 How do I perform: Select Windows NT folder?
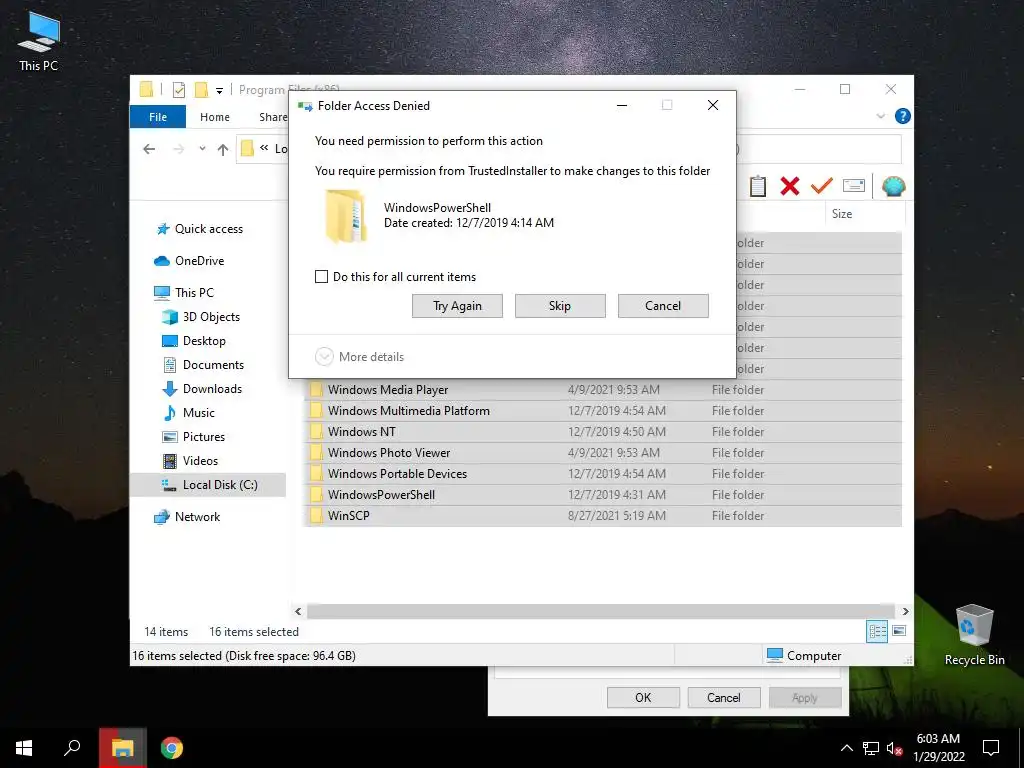tap(603, 432)
